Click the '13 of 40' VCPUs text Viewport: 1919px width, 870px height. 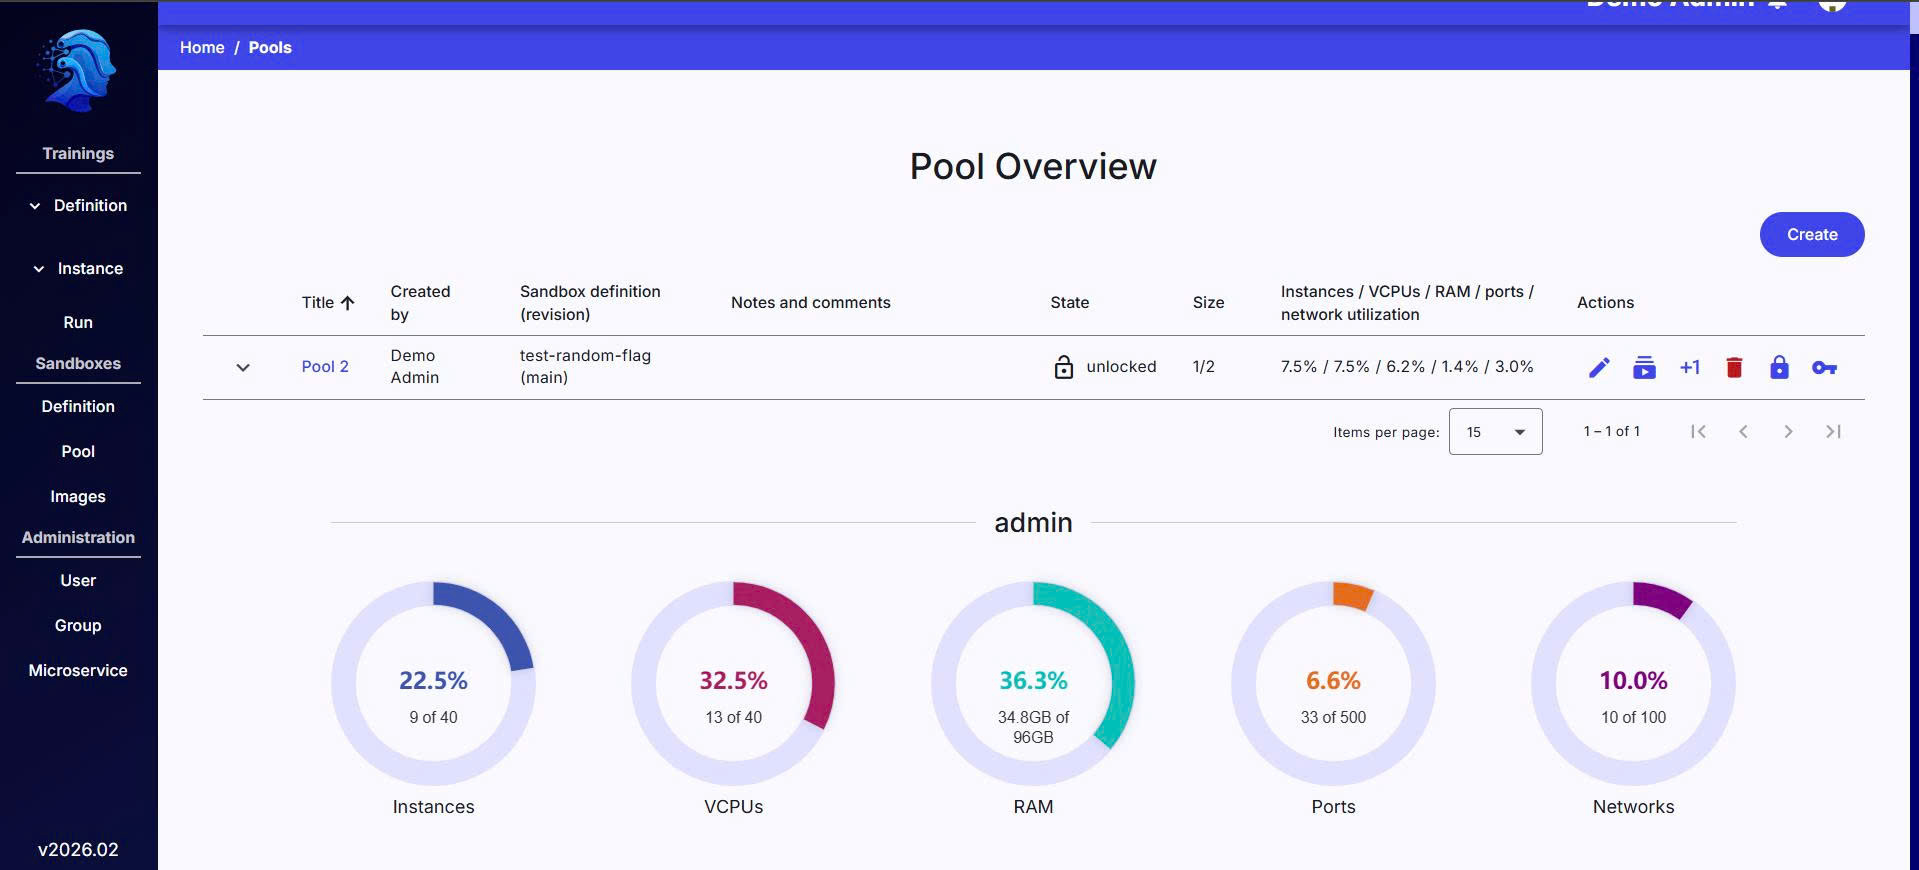733,717
